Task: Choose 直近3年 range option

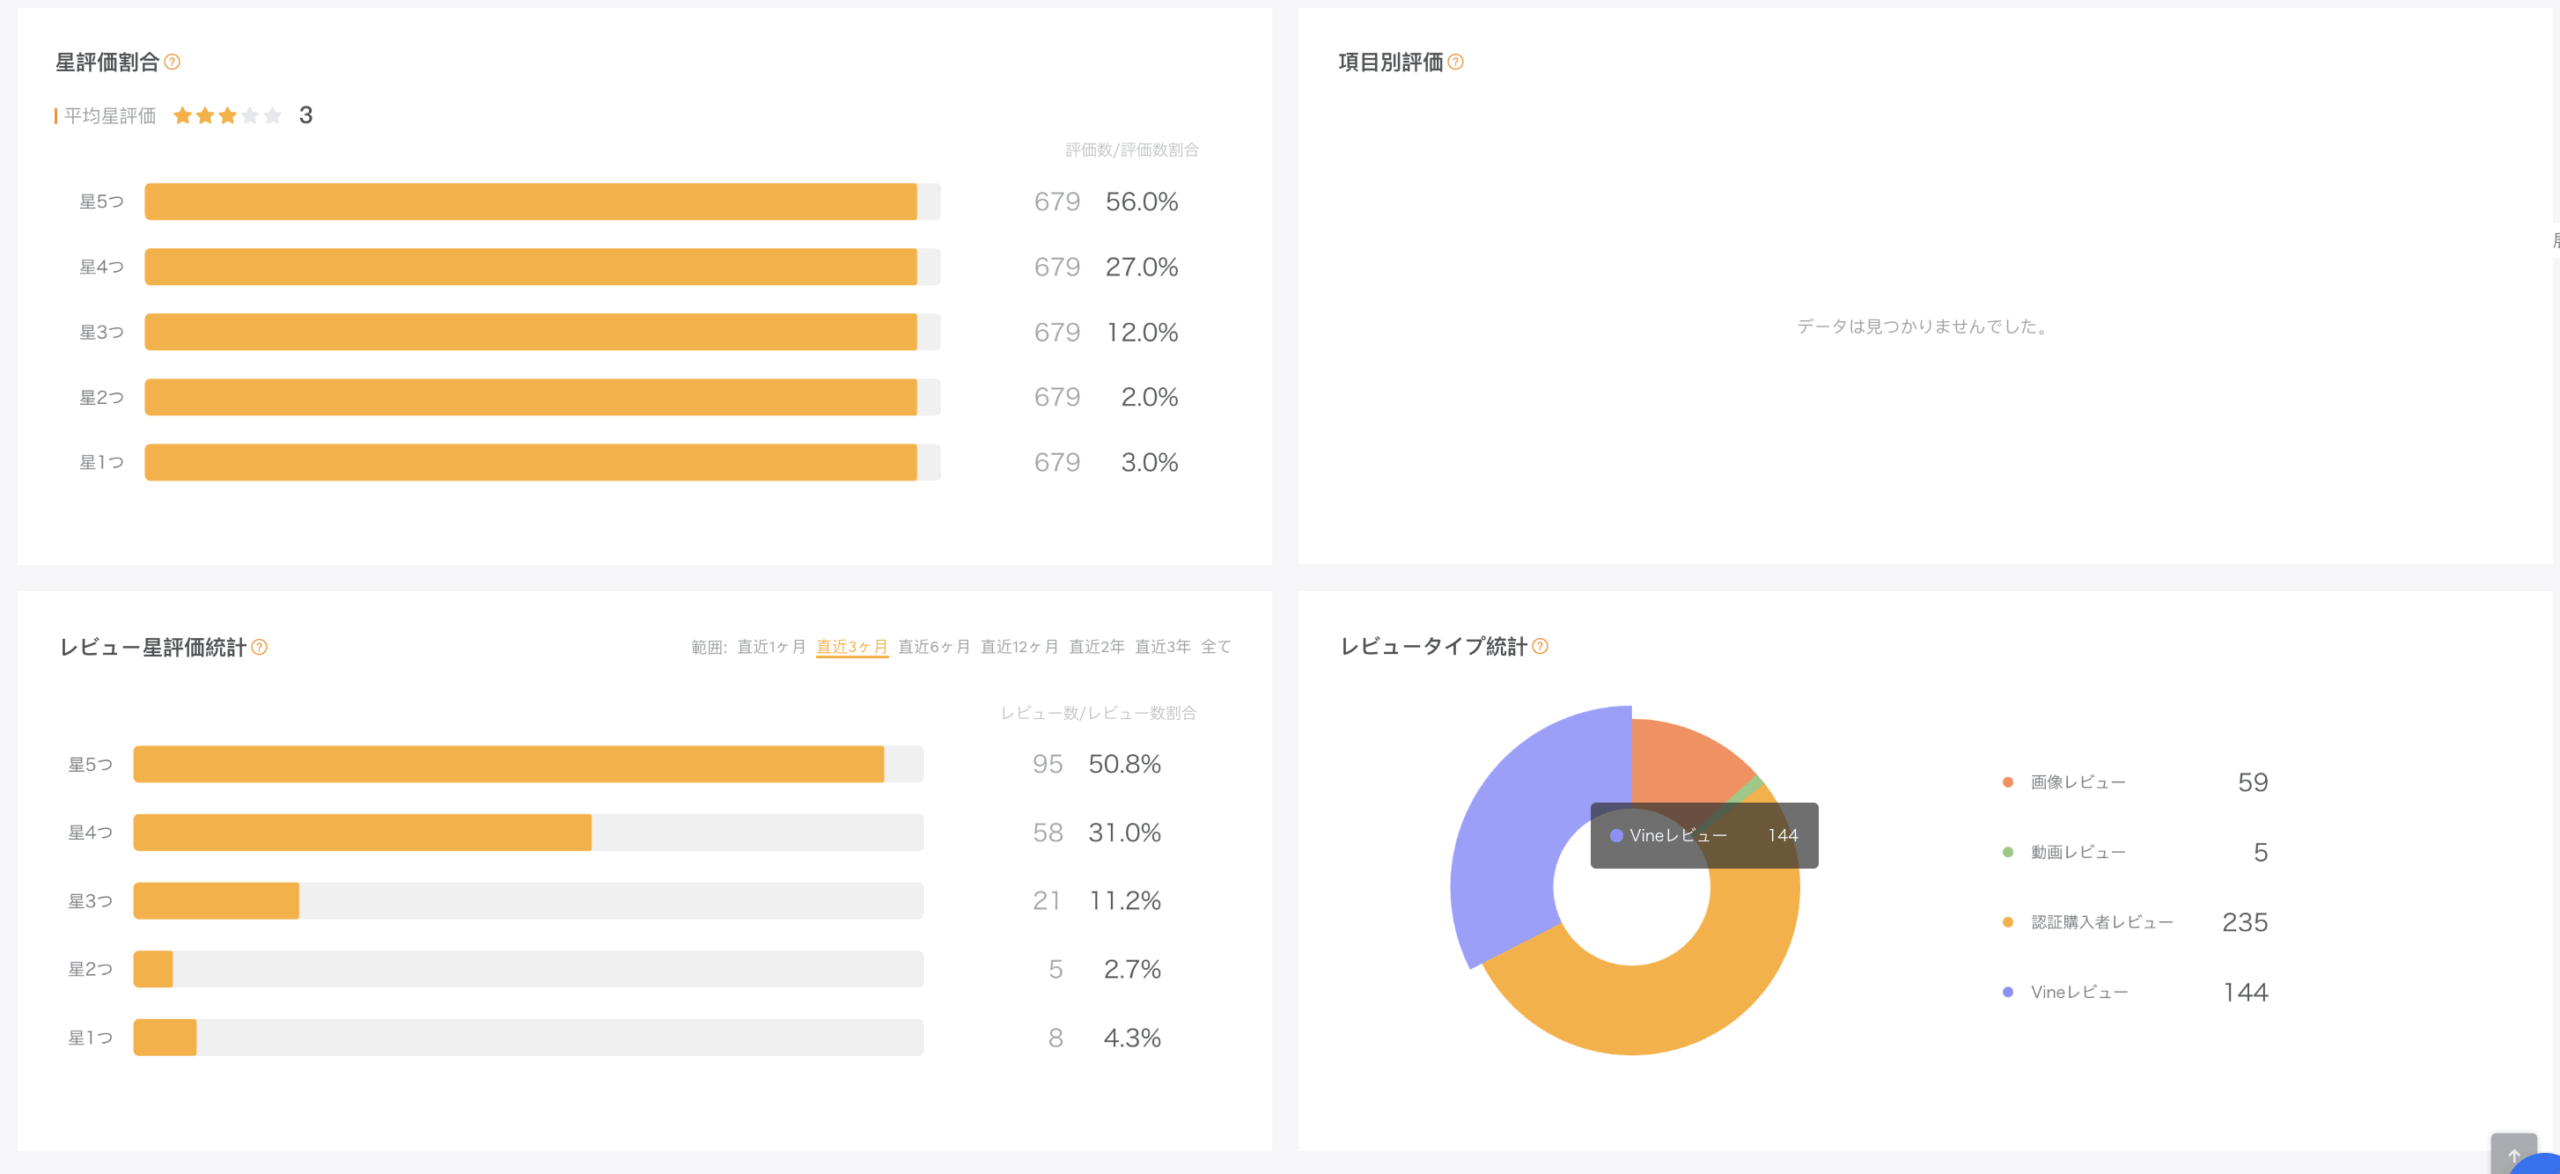Action: coord(1162,647)
